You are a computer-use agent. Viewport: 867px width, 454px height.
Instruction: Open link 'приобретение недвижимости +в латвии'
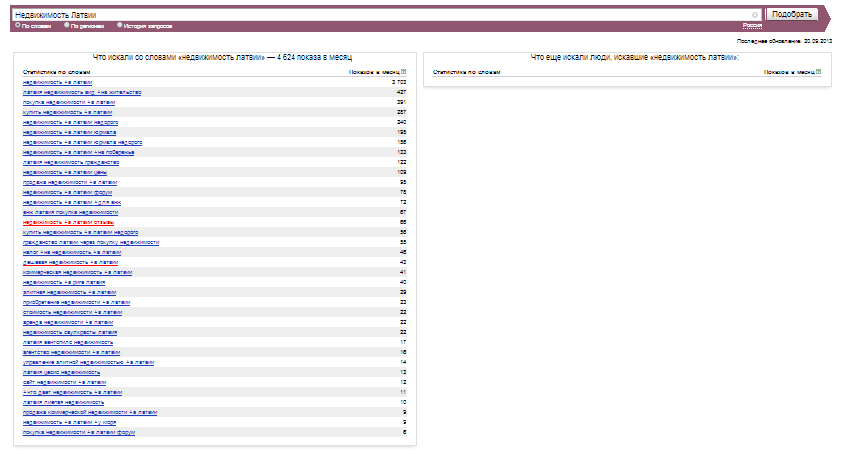point(76,302)
